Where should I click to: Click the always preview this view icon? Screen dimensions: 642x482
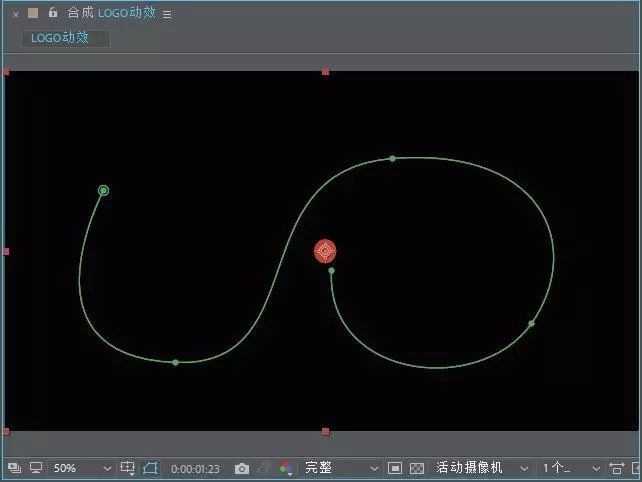[14, 468]
